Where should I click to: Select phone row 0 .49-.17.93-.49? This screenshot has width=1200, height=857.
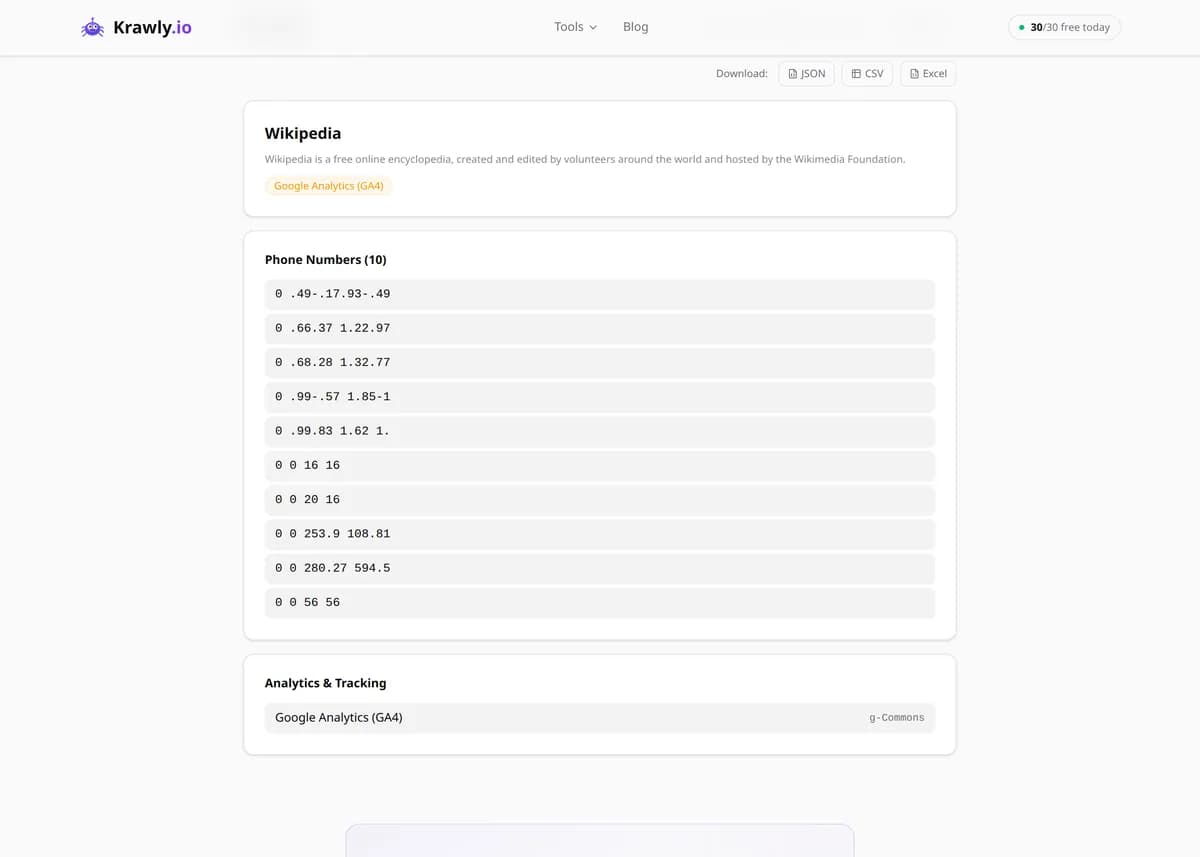pos(600,294)
